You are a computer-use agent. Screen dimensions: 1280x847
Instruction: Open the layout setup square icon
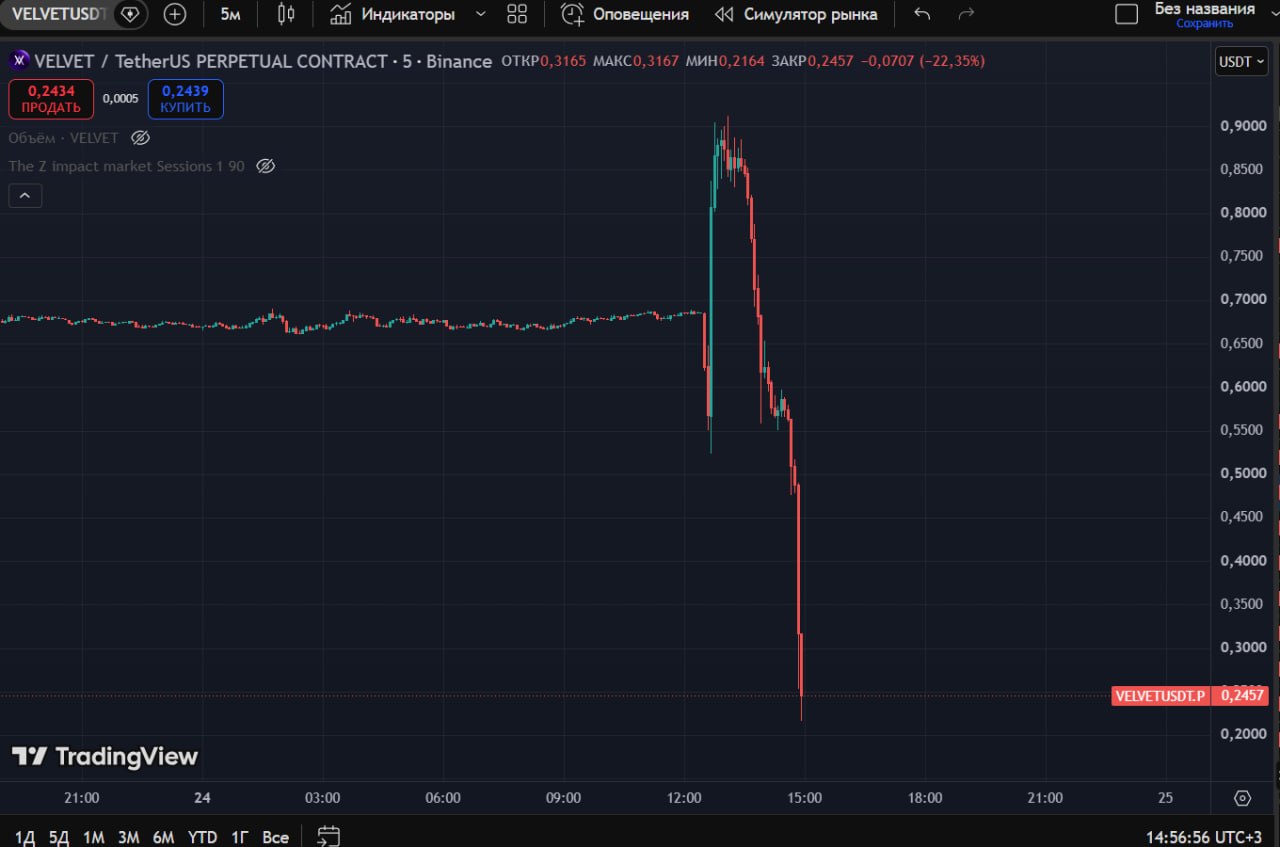pos(1127,14)
